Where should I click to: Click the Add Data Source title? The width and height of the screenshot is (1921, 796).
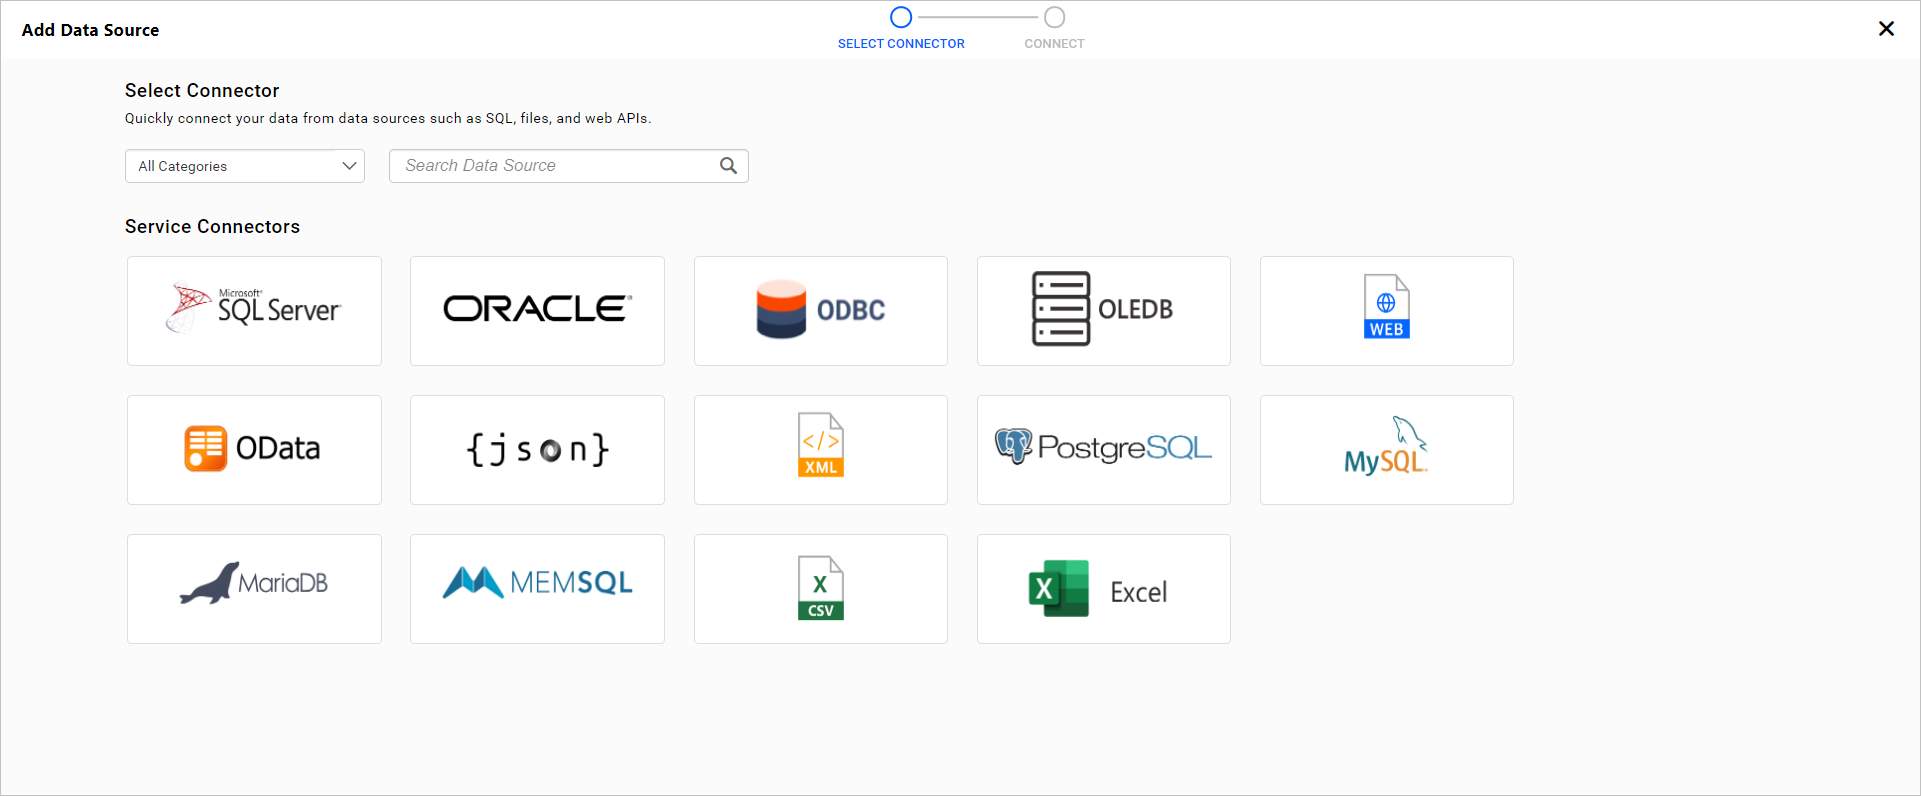click(91, 30)
